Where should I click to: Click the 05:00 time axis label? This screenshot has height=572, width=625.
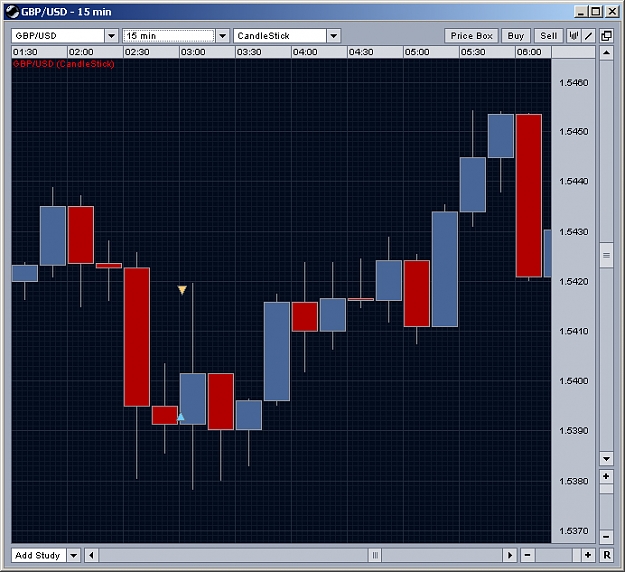click(417, 52)
